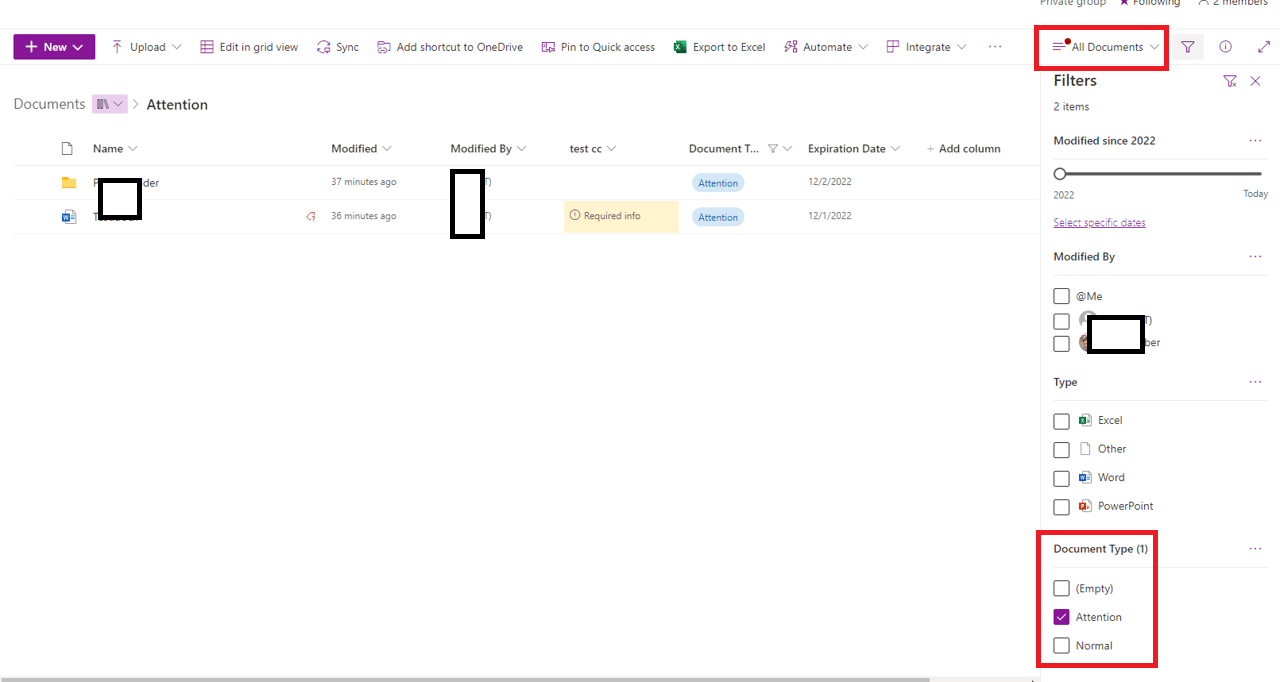Expand the Automate dropdown chevron
The image size is (1280, 682).
pyautogui.click(x=863, y=47)
